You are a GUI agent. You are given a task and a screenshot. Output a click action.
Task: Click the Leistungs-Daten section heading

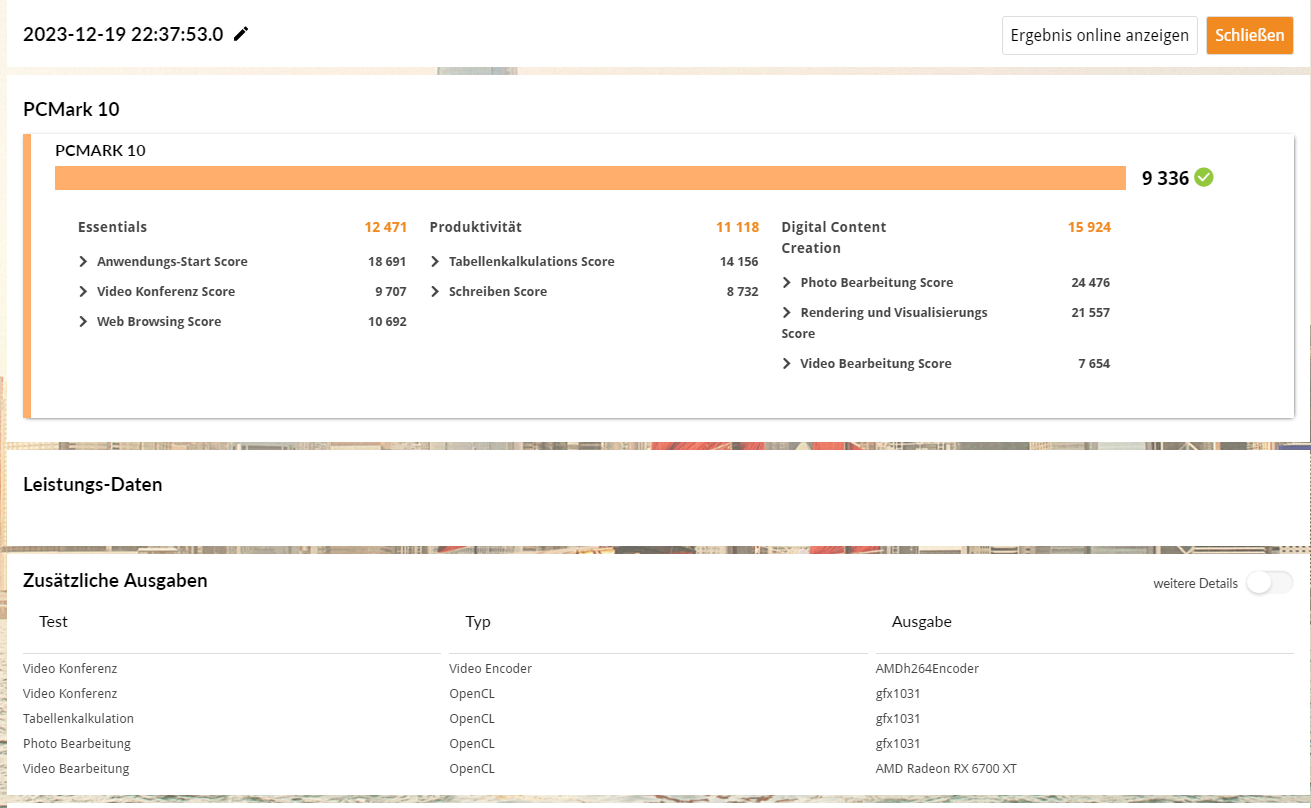(93, 485)
